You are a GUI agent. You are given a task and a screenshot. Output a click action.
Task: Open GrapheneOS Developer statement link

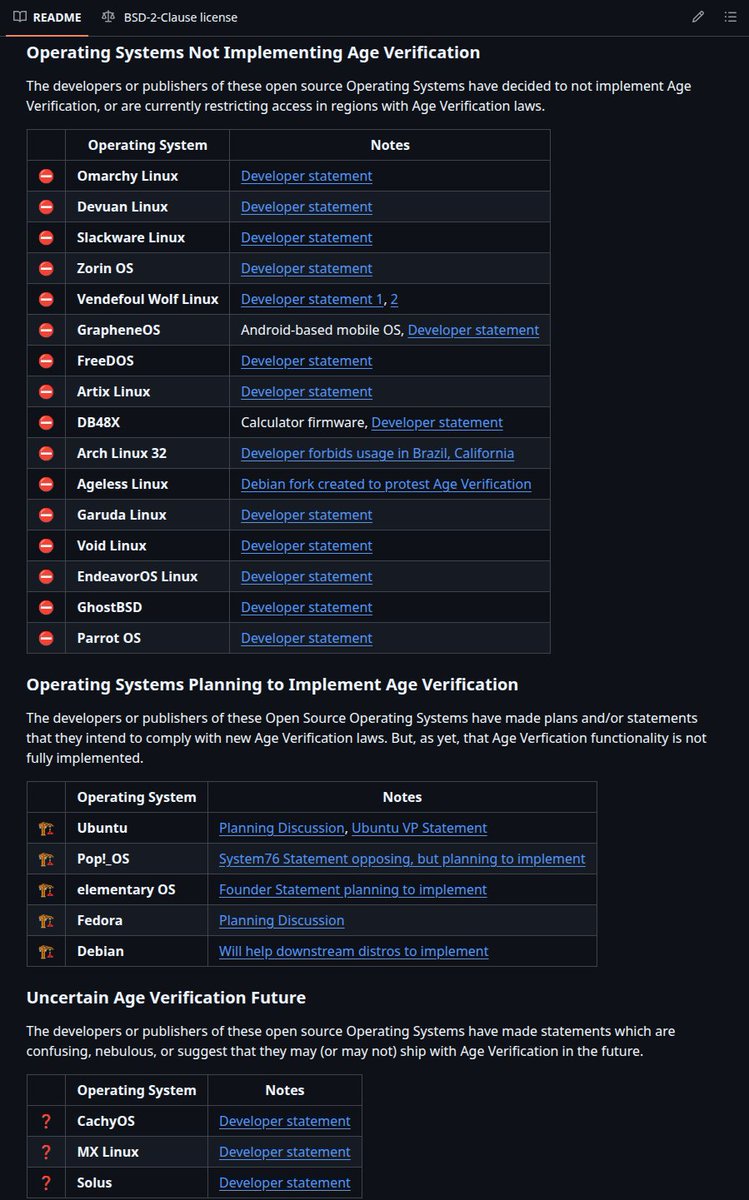pyautogui.click(x=473, y=330)
